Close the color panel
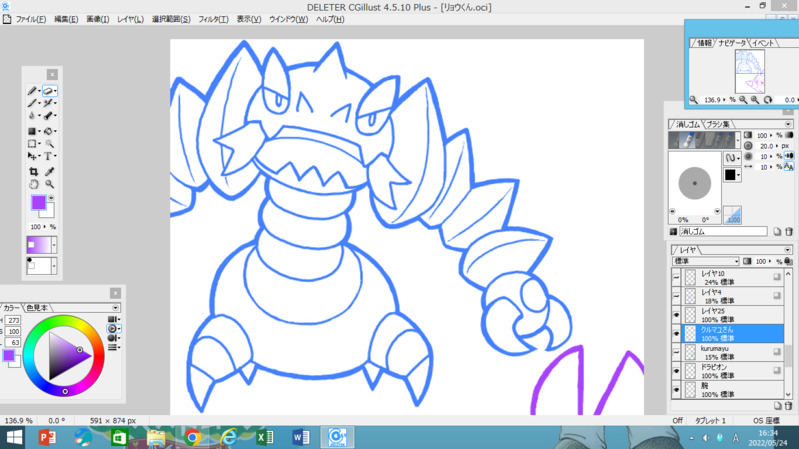Image resolution: width=799 pixels, height=449 pixels. coord(115,293)
